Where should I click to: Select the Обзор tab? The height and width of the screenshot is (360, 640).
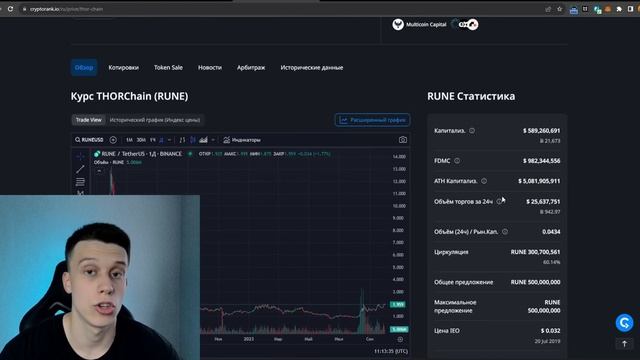[84, 67]
